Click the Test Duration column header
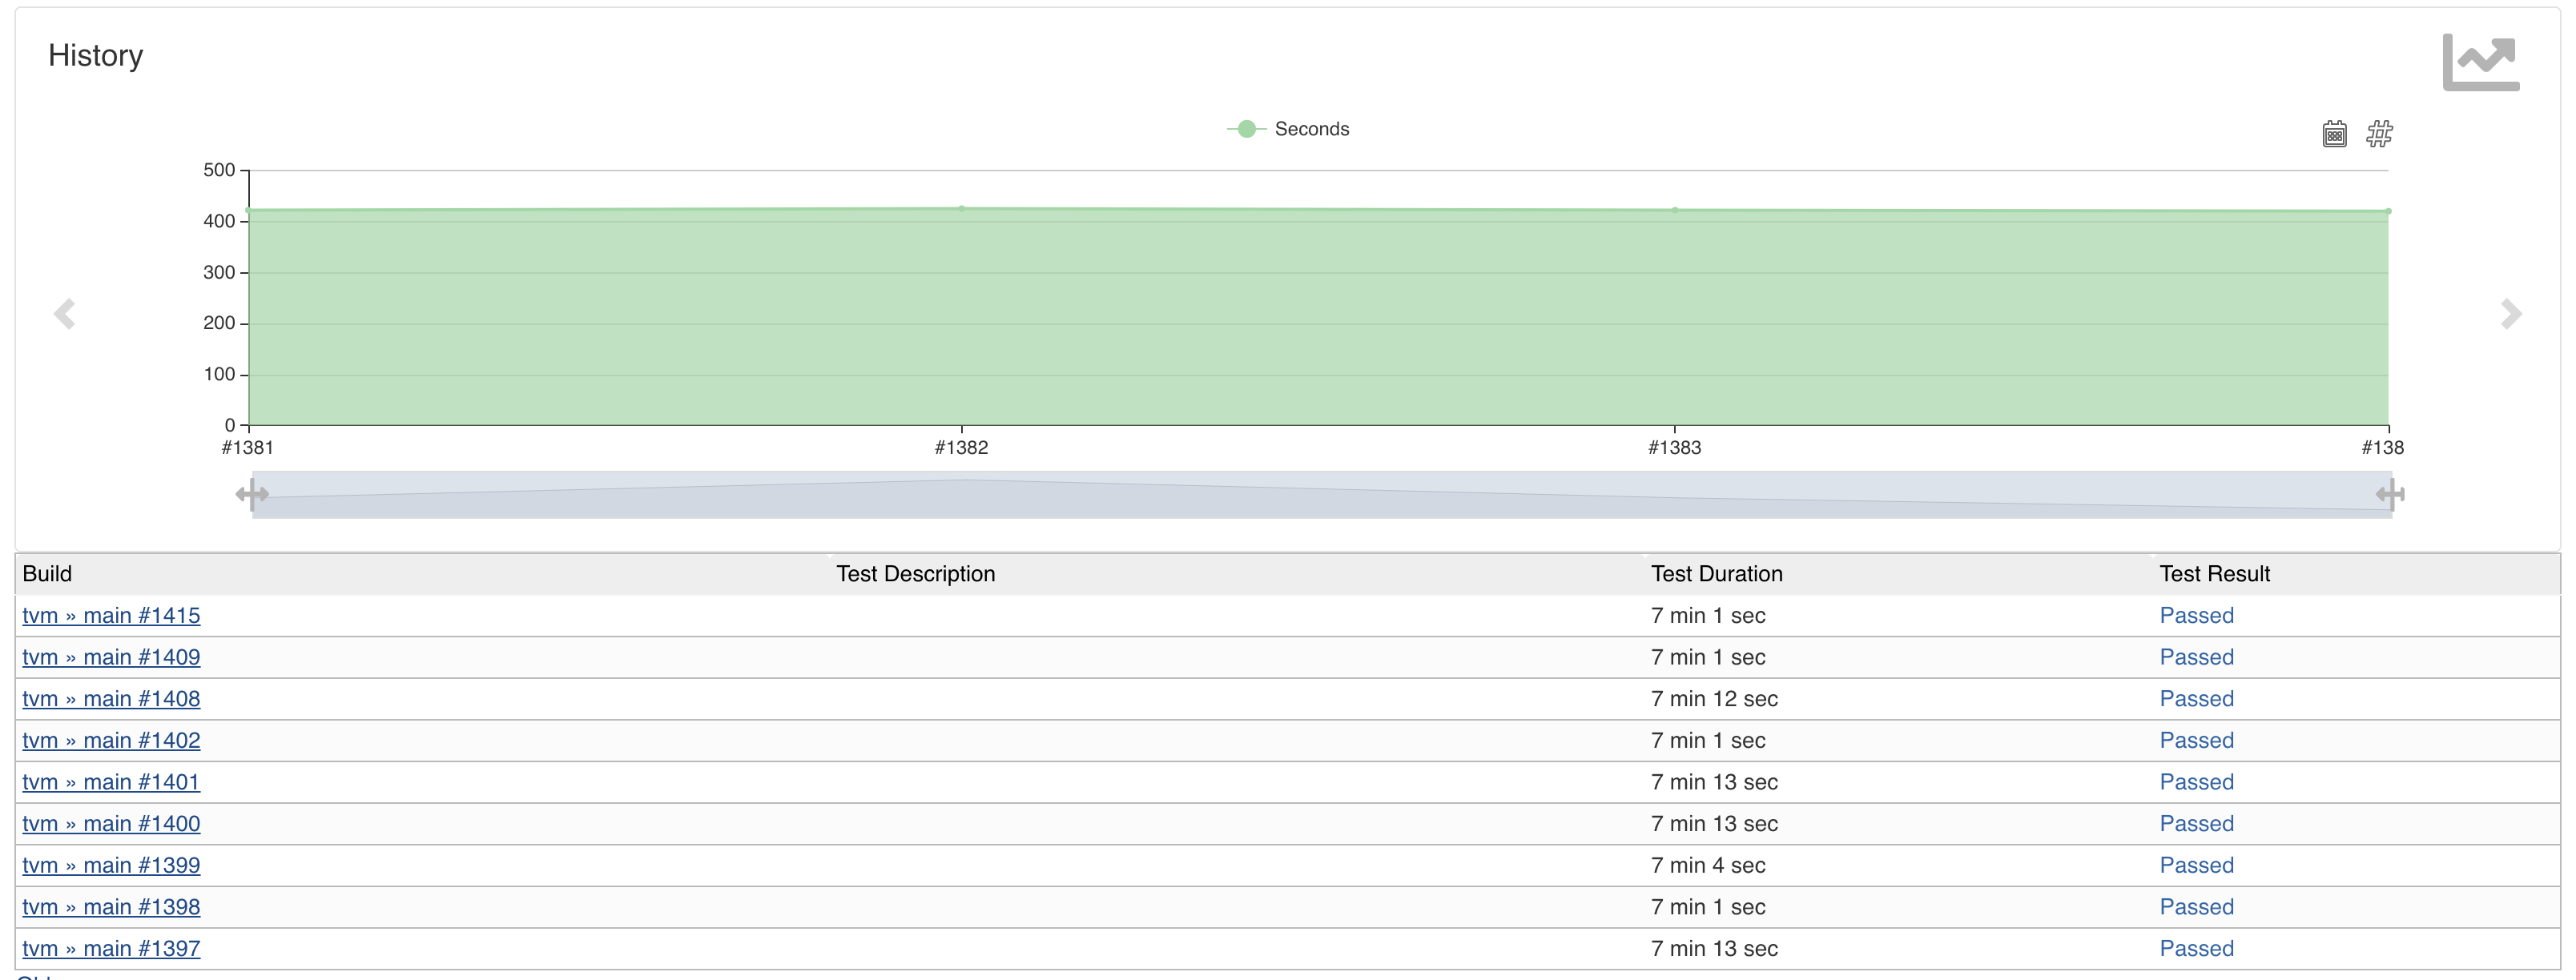This screenshot has height=980, width=2576. point(1716,574)
